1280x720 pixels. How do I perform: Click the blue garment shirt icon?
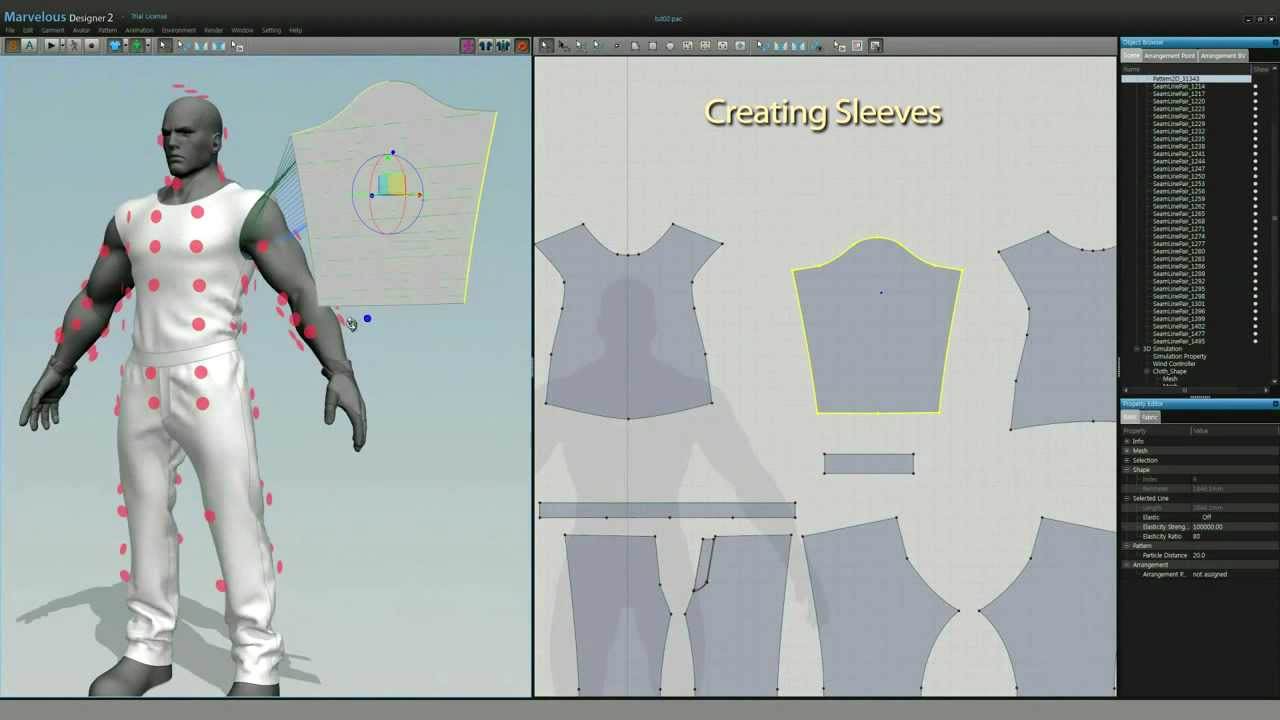click(x=115, y=45)
